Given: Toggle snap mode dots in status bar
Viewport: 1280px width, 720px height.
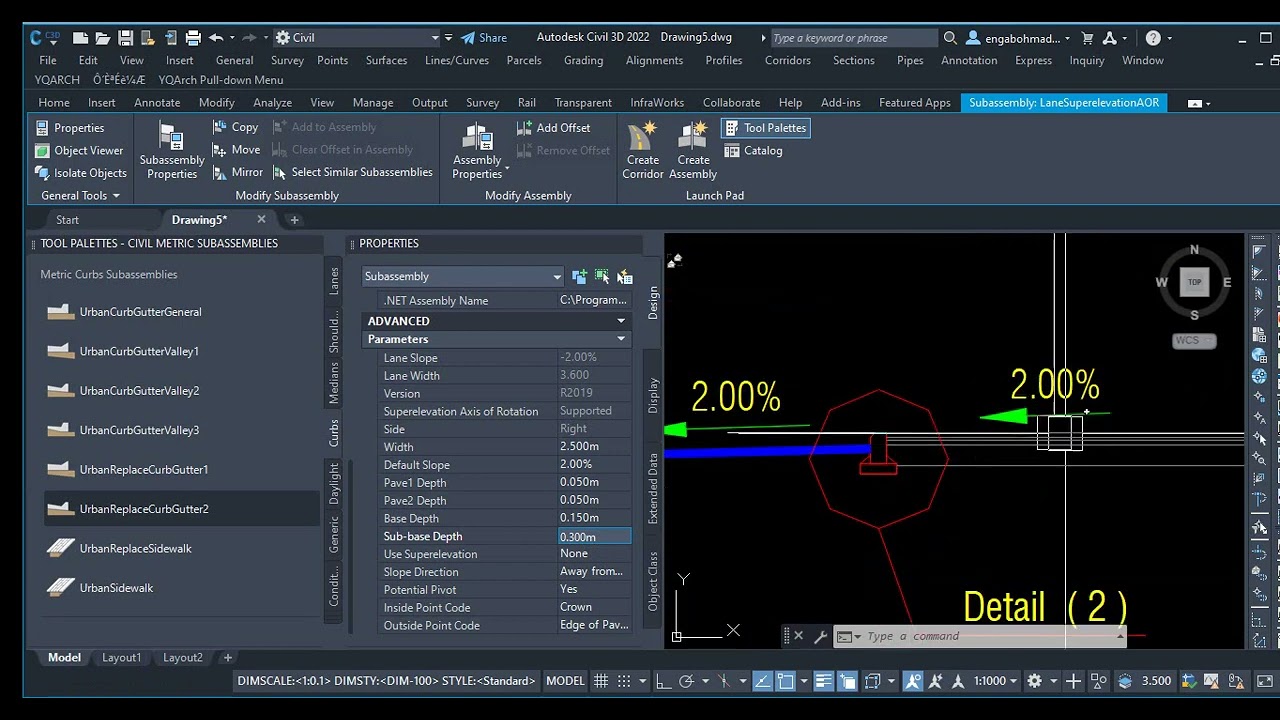Looking at the screenshot, I should click(624, 681).
